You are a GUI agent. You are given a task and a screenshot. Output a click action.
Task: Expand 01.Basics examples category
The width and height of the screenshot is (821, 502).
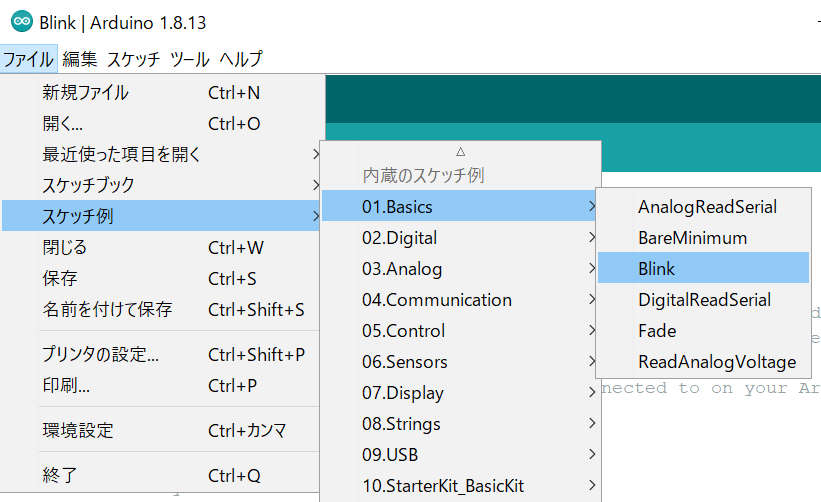coord(461,206)
